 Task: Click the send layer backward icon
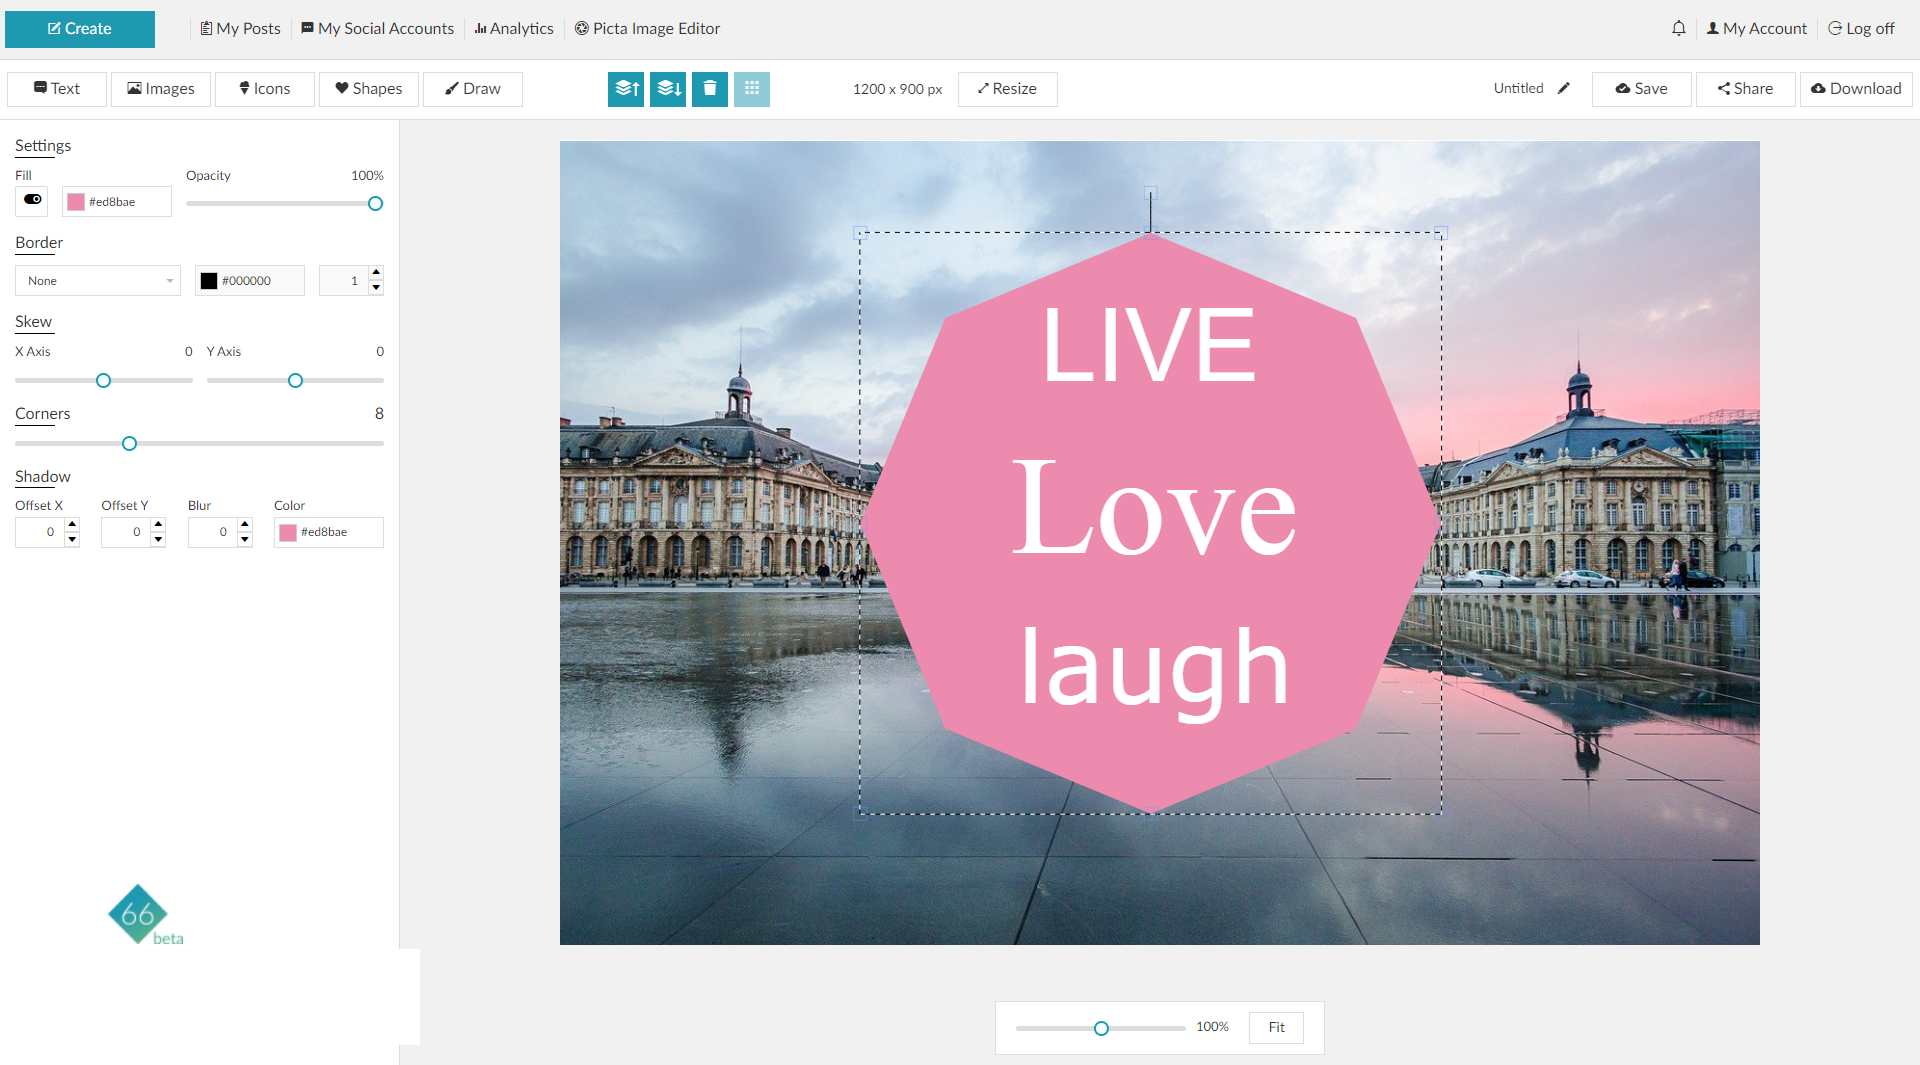coord(668,89)
